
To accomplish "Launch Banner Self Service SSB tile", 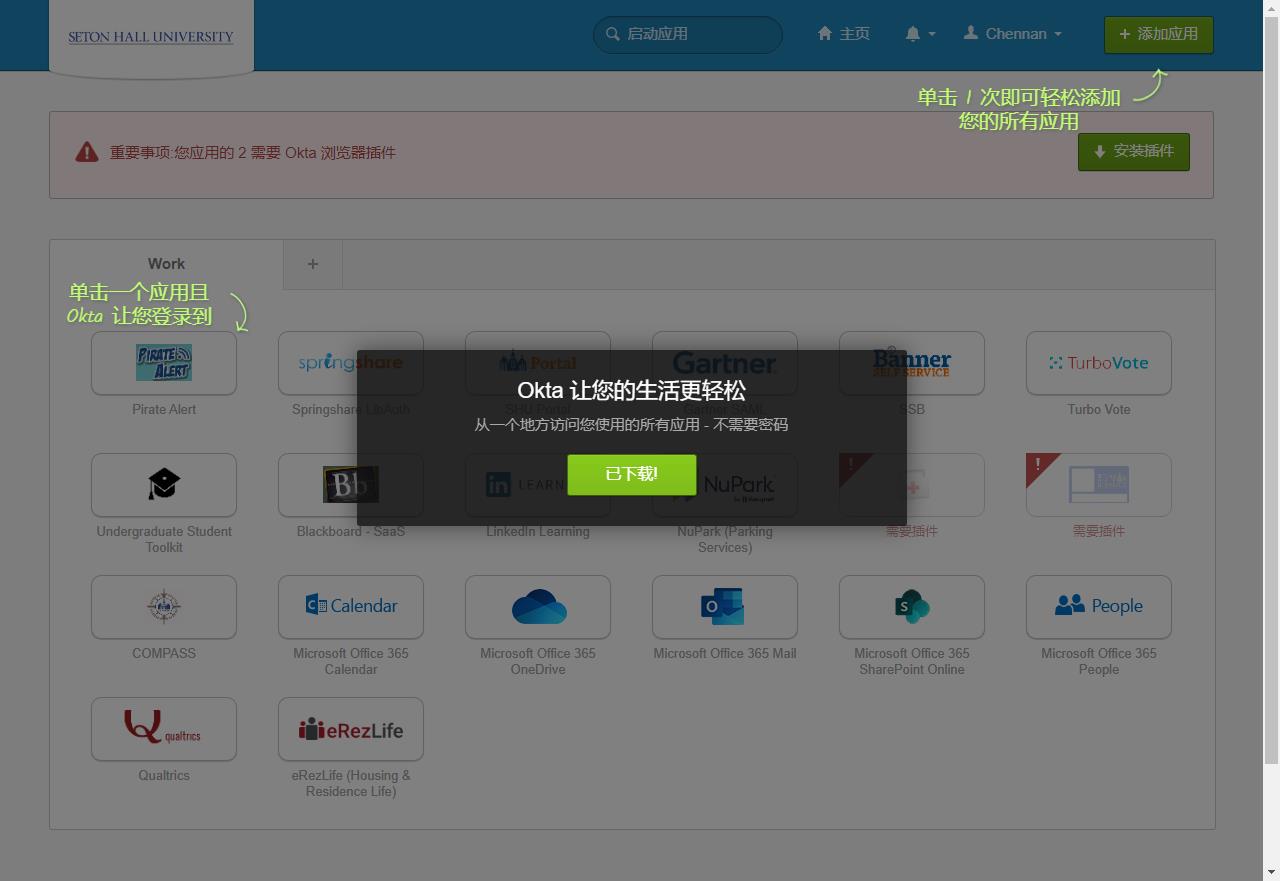I will (912, 363).
